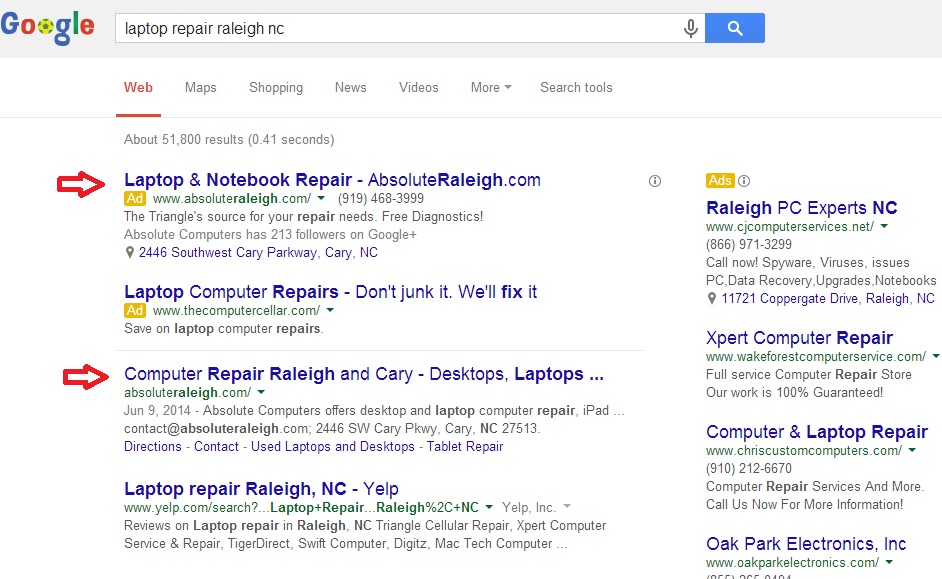This screenshot has width=942, height=579.
Task: Click the www.oakparkelectronics.com/ URL text
Action: pos(792,563)
